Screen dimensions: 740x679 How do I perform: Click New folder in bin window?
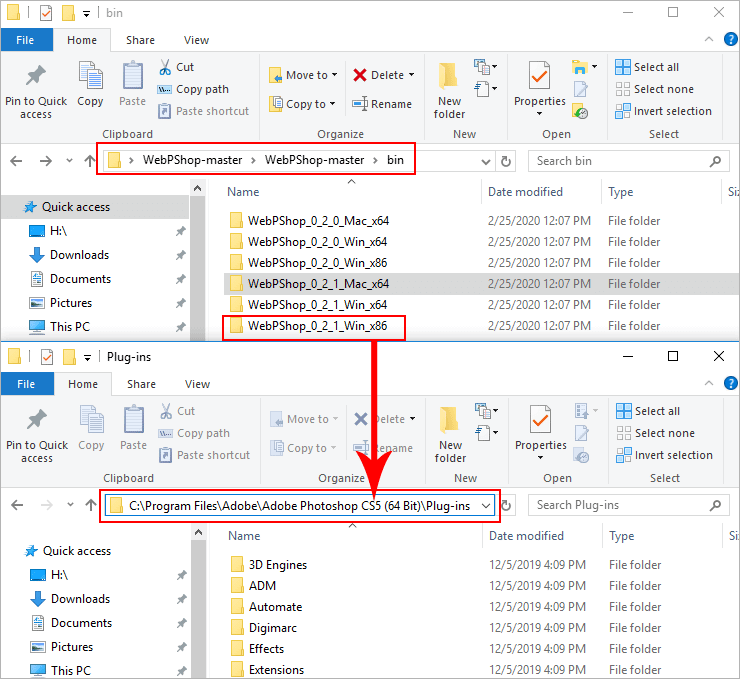[x=449, y=92]
